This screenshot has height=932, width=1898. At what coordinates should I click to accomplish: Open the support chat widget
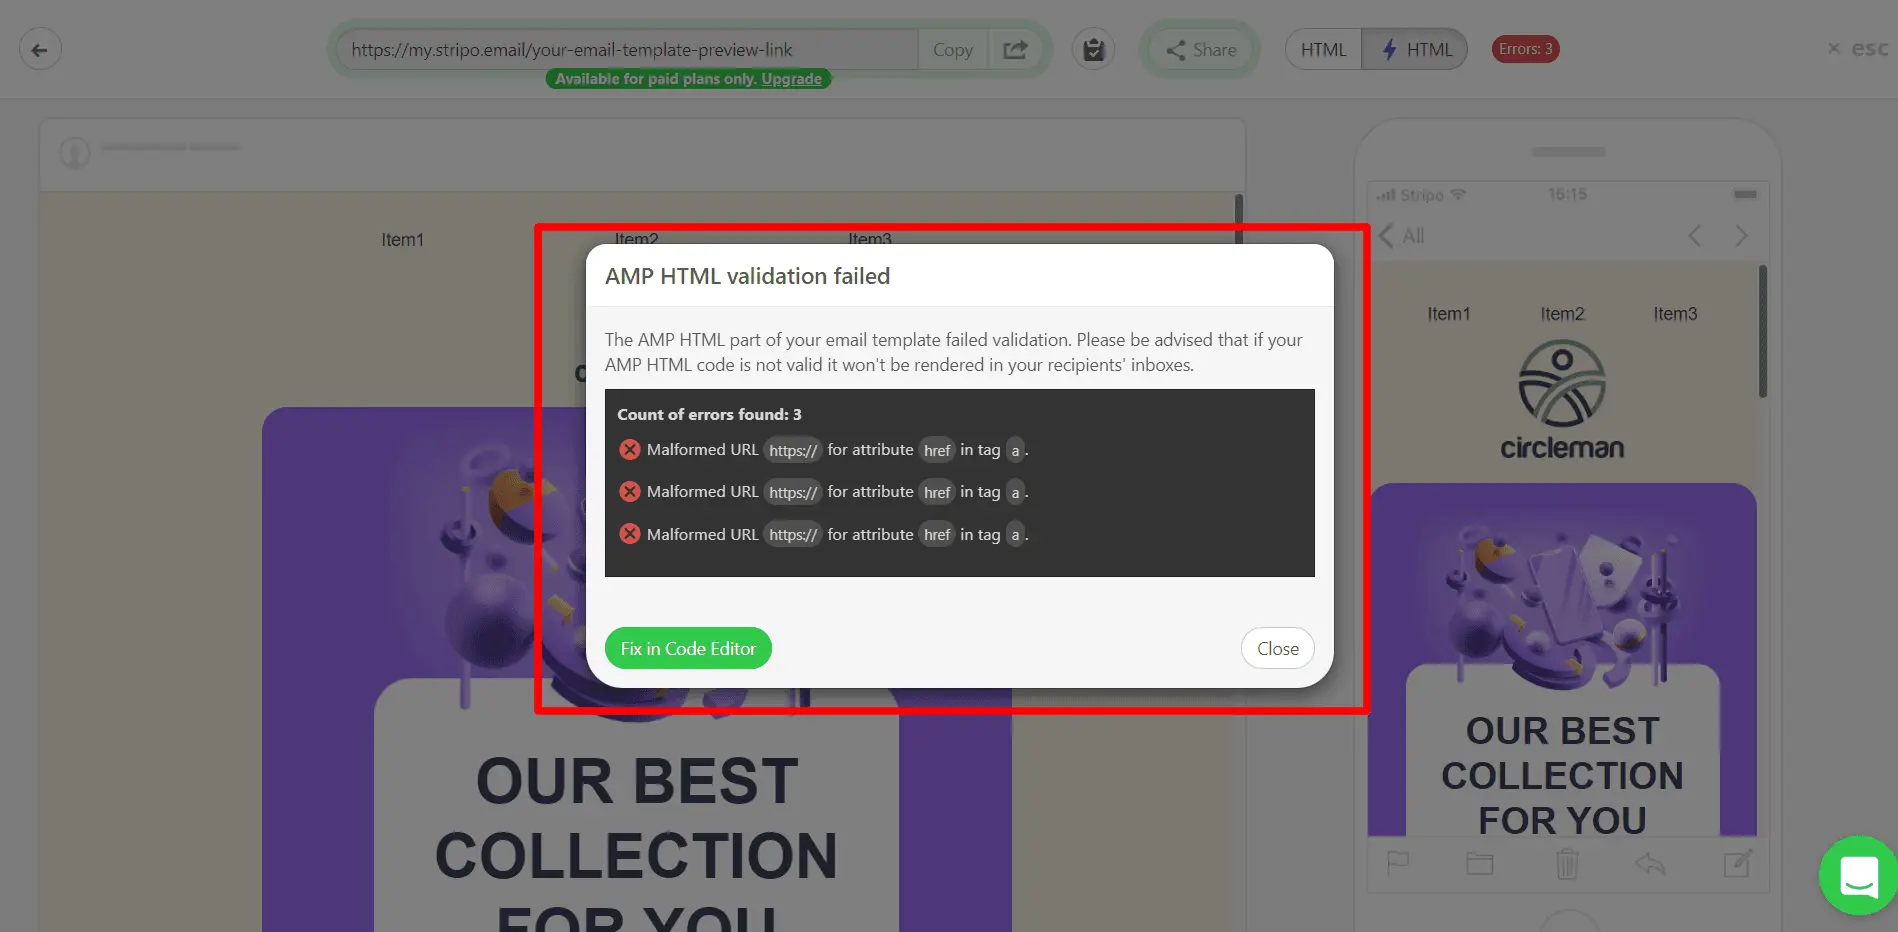[x=1858, y=875]
